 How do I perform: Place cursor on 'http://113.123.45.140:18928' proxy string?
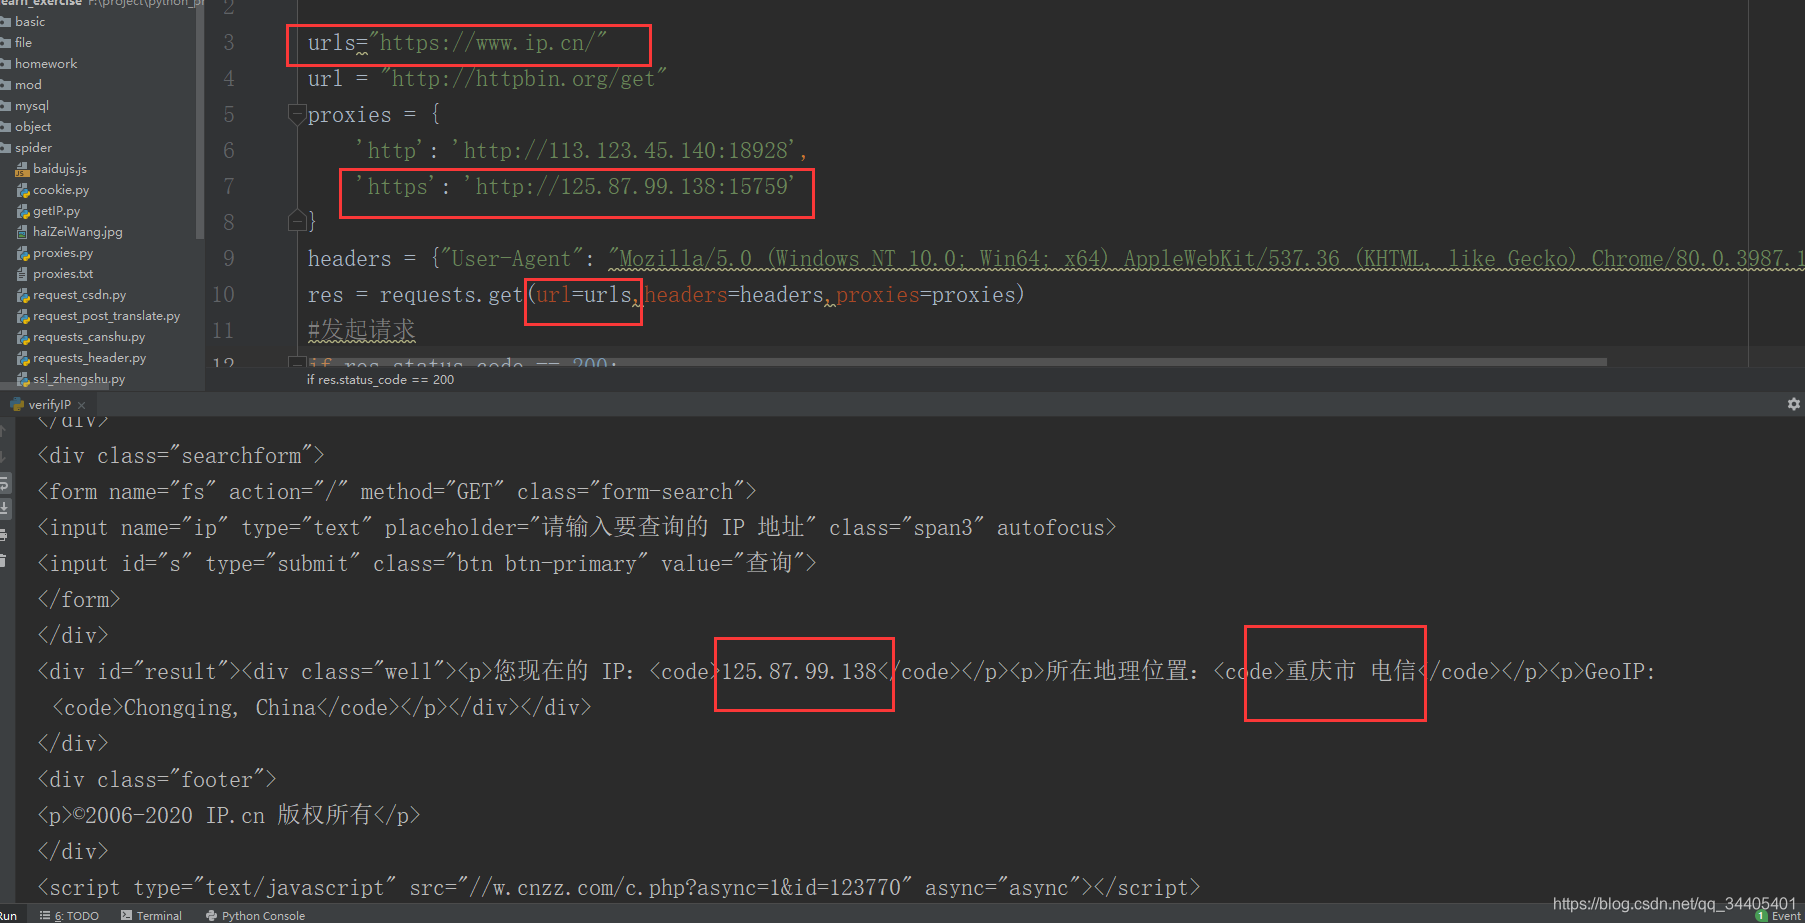(625, 150)
